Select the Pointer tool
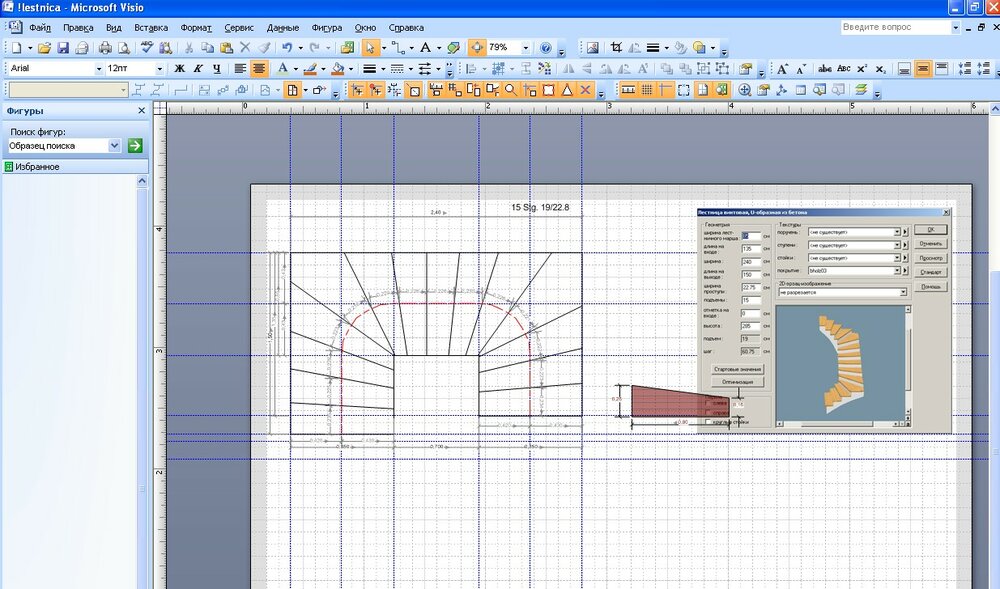The height and width of the screenshot is (589, 1000). point(370,47)
